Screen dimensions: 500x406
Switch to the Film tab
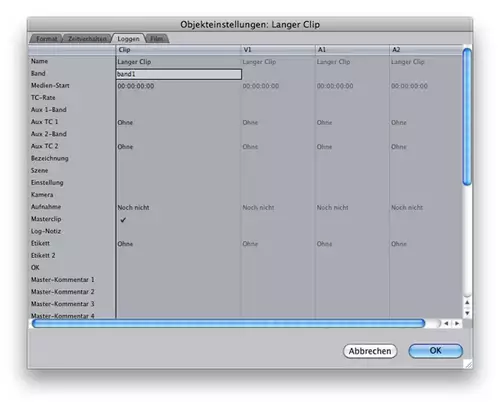click(157, 39)
